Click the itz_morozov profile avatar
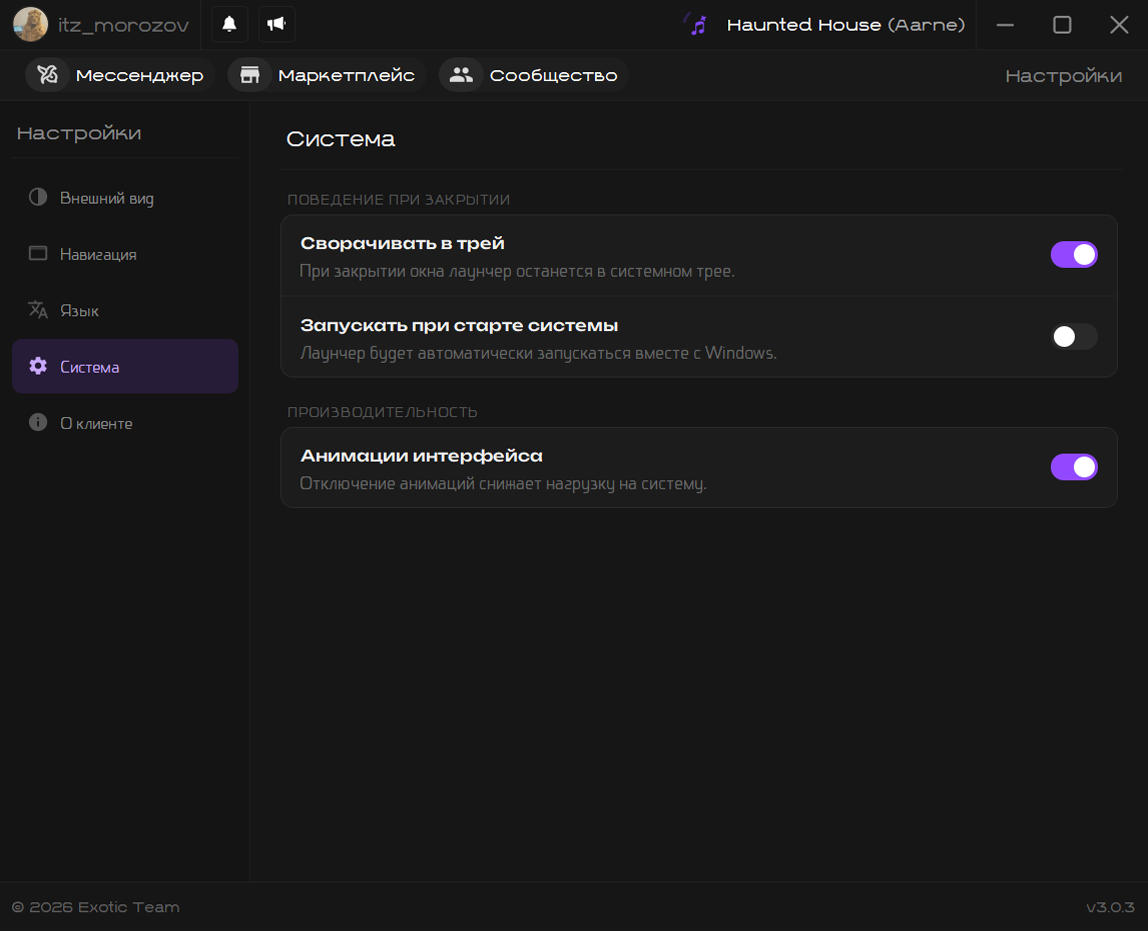This screenshot has height=931, width=1148. [x=30, y=24]
